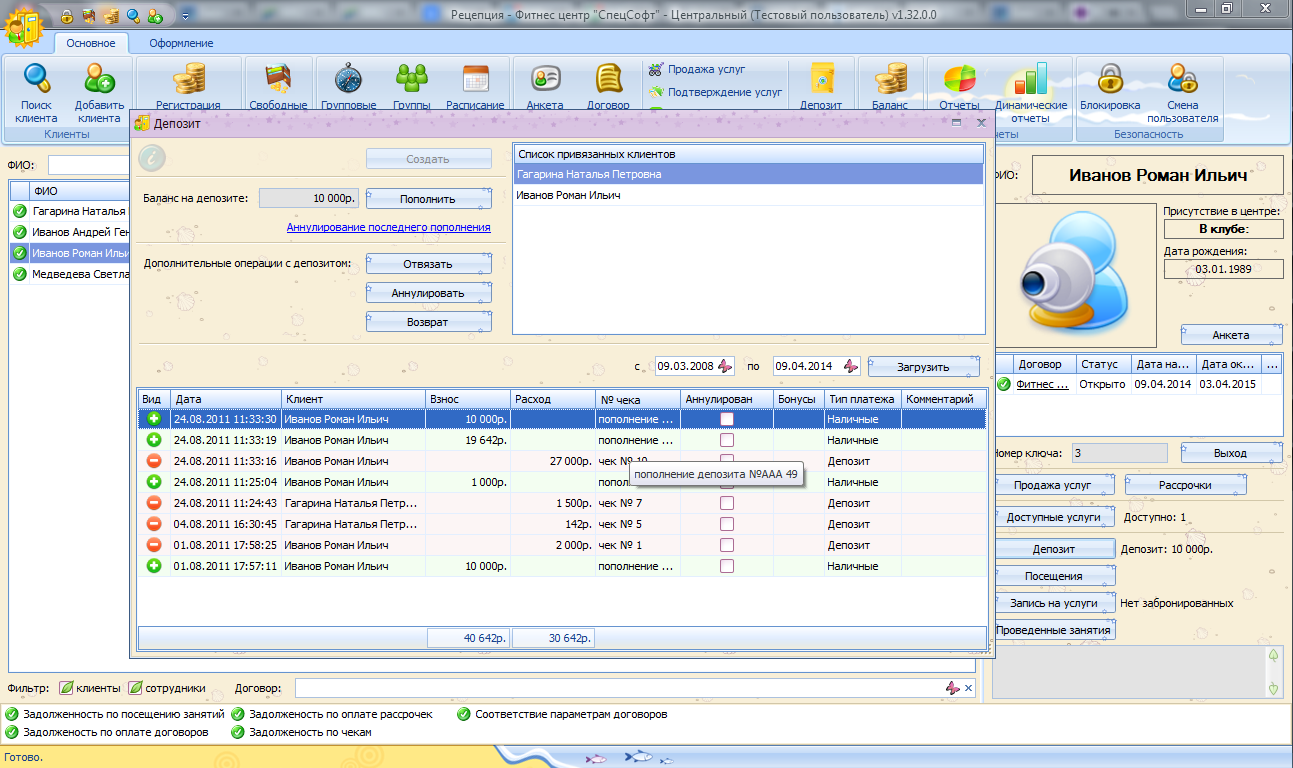Switch to the Оформление ribbon tab
The width and height of the screenshot is (1293, 768).
[181, 43]
